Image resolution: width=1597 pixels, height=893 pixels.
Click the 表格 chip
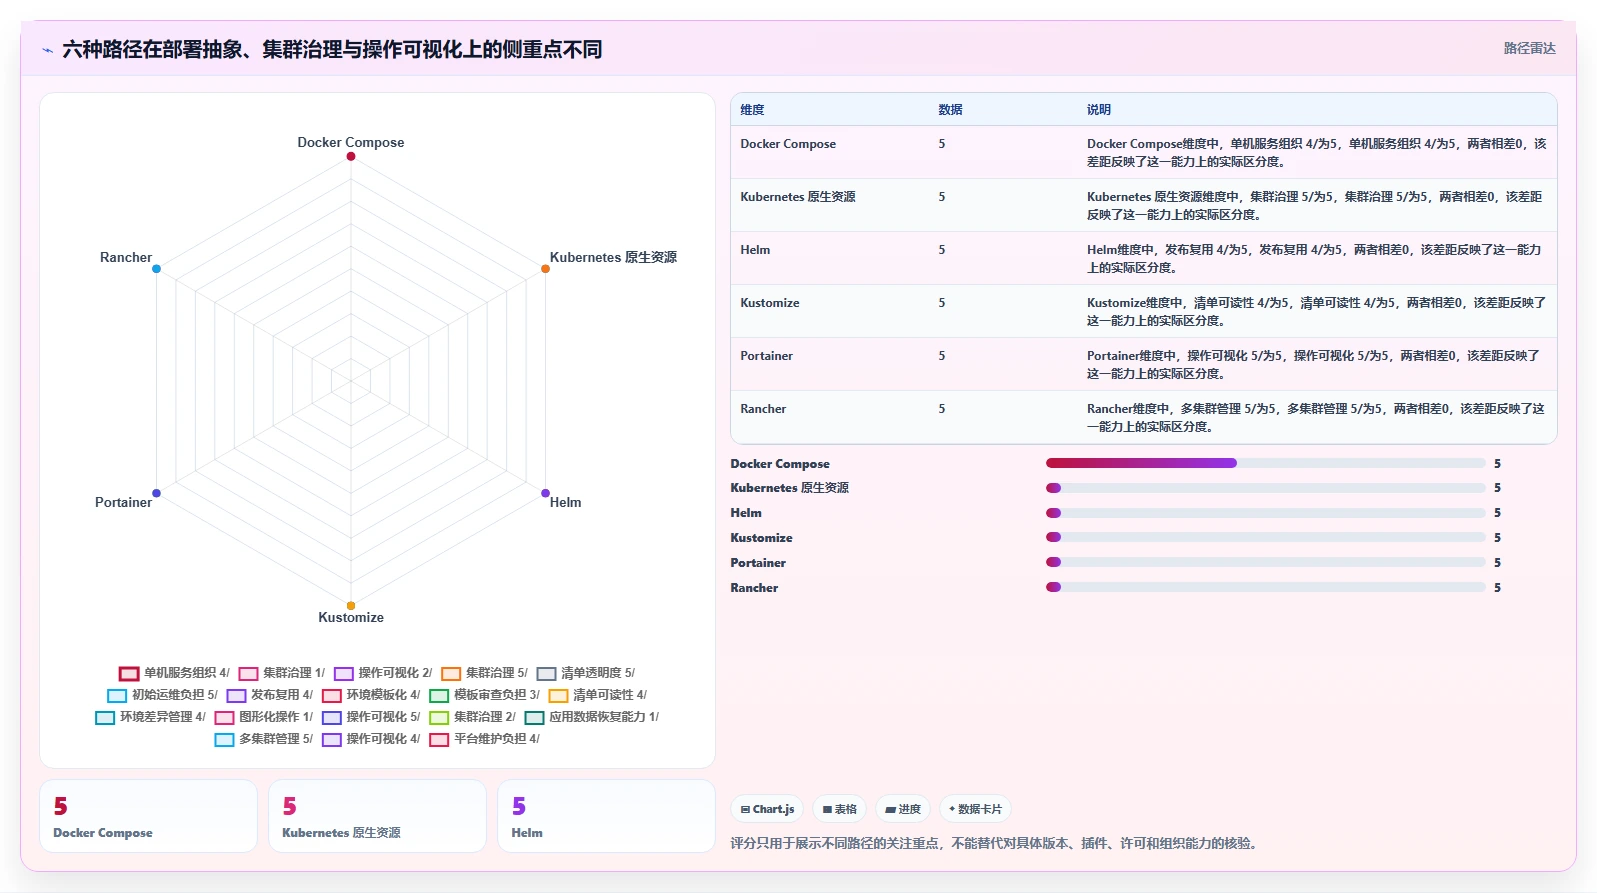(840, 809)
